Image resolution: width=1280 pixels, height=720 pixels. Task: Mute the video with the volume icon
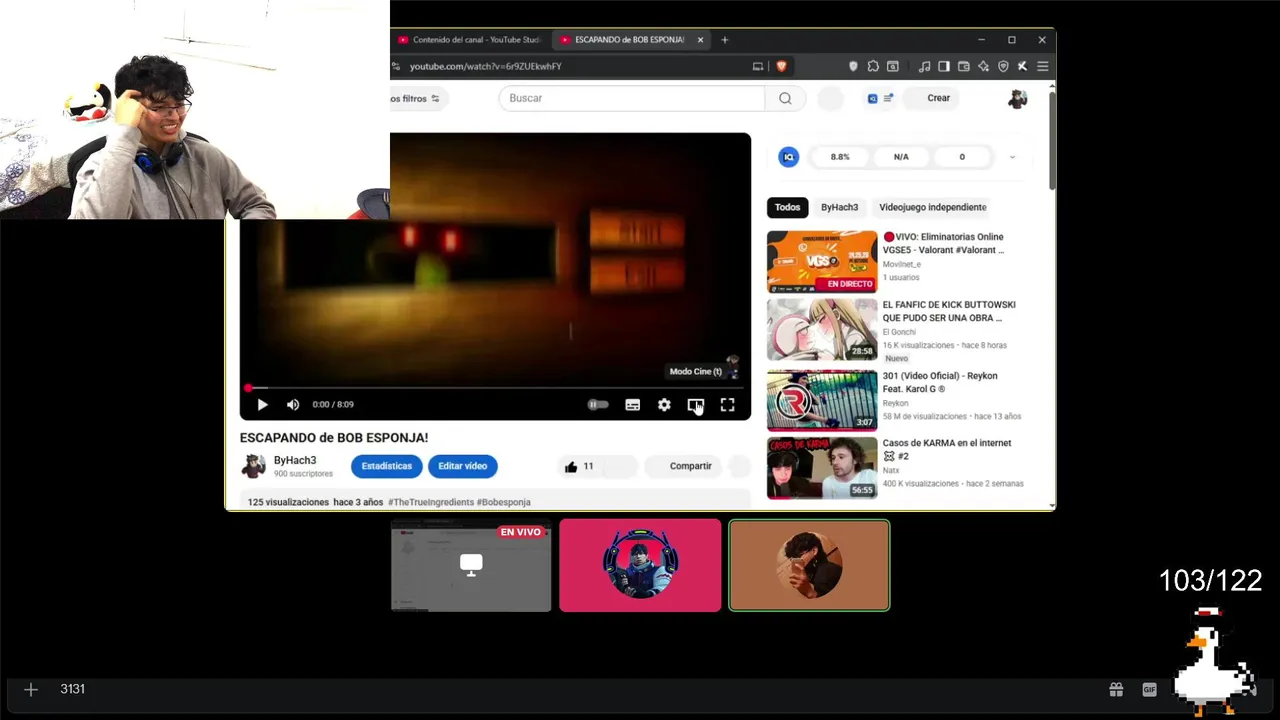[x=293, y=405]
